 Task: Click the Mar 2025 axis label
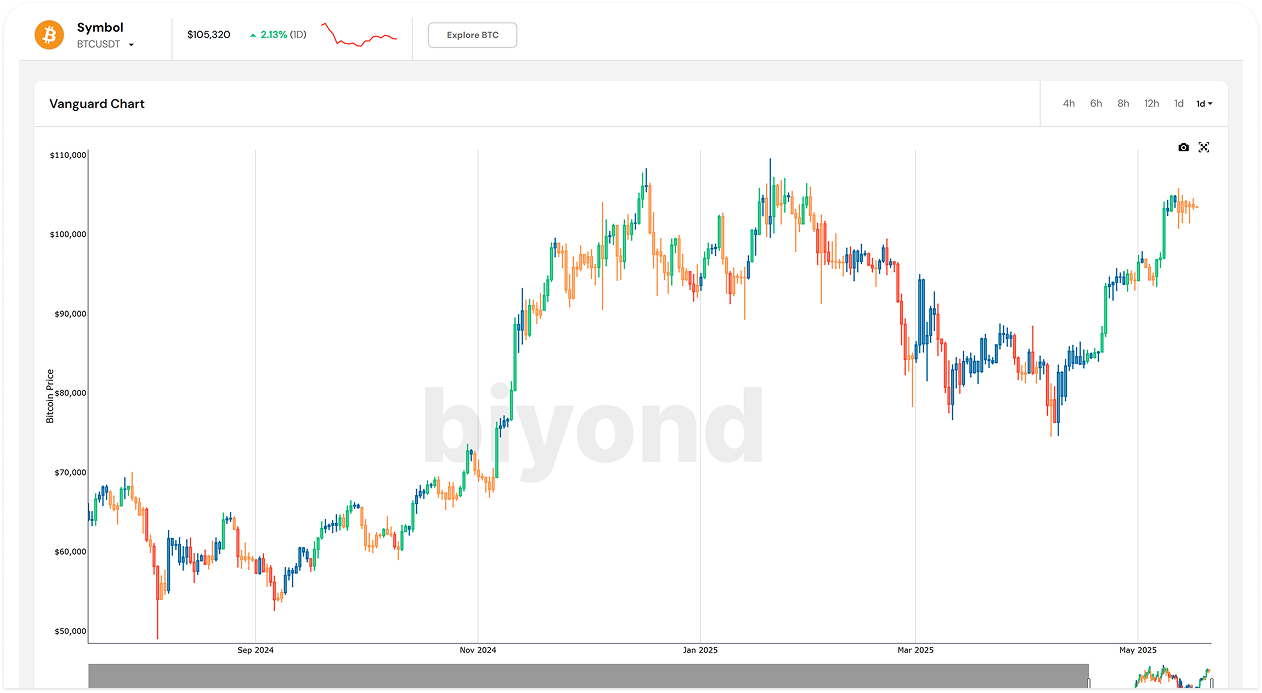tap(915, 650)
